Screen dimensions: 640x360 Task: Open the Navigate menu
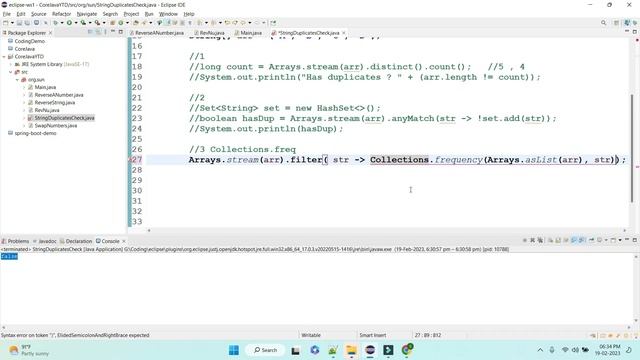(x=87, y=14)
